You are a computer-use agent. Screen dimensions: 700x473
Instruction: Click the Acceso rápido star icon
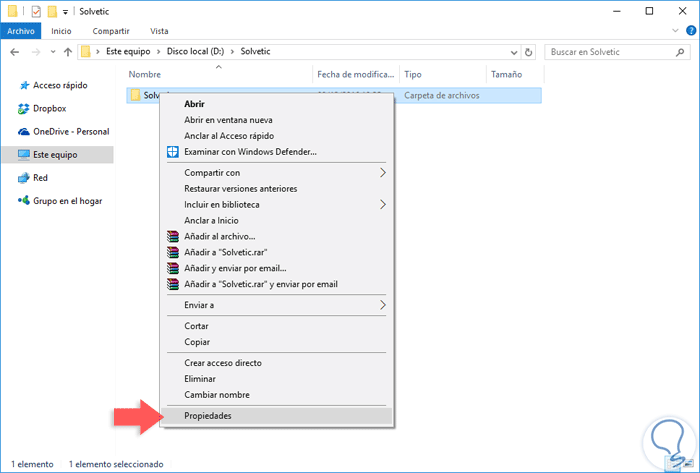click(x=24, y=85)
